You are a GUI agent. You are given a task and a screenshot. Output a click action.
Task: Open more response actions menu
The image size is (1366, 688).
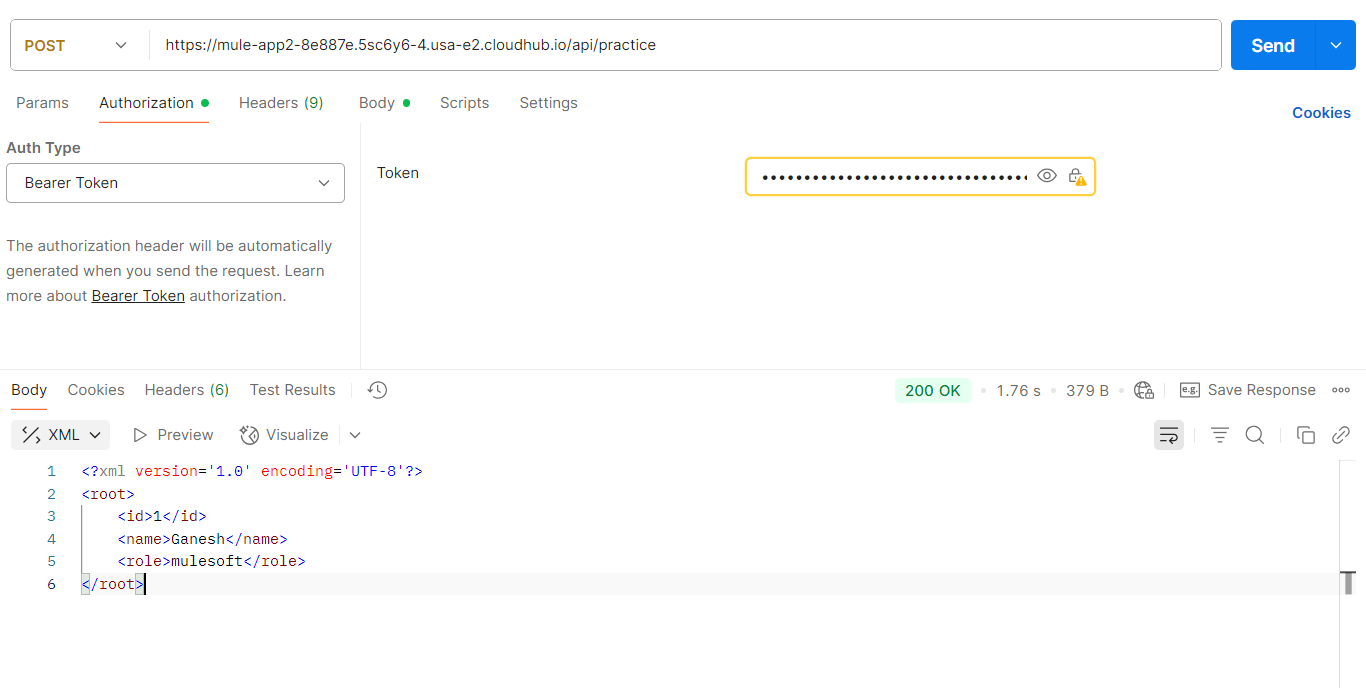coord(1341,390)
